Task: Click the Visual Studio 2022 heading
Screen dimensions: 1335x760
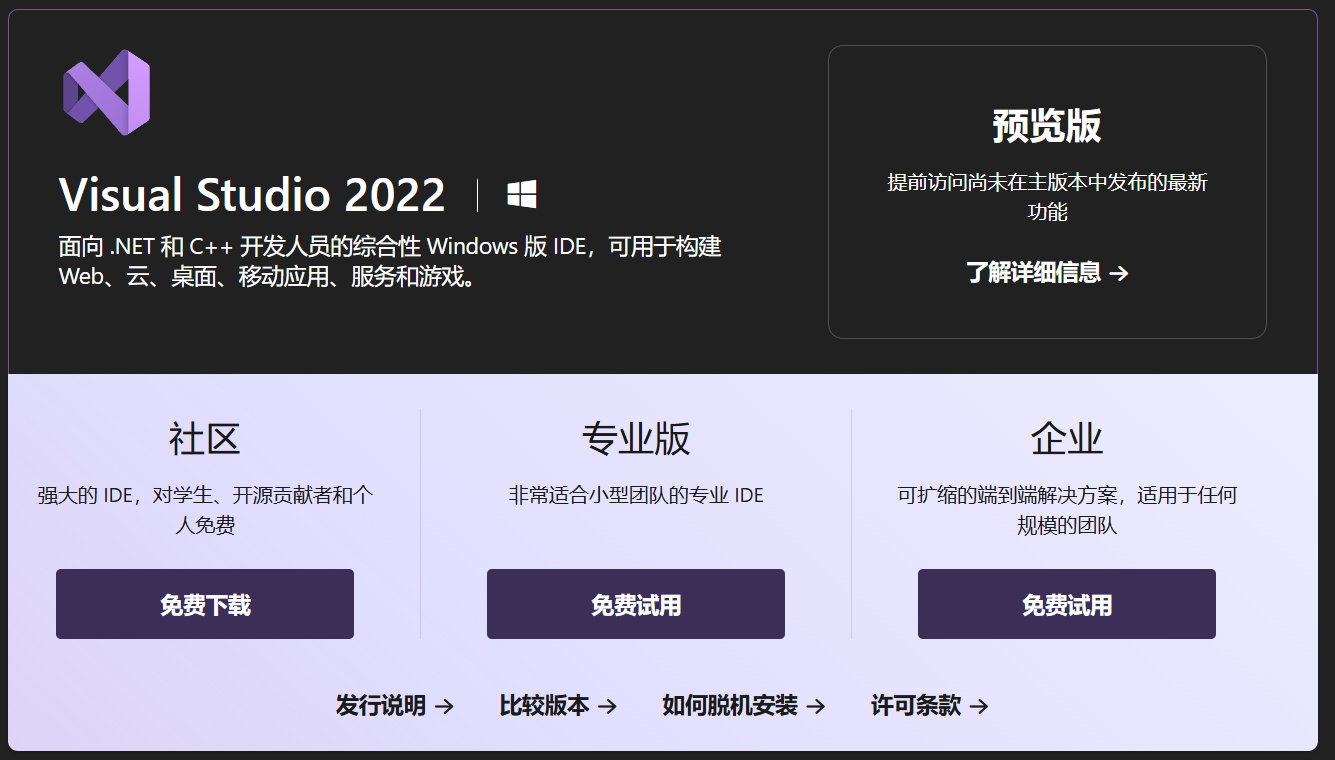Action: pyautogui.click(x=252, y=194)
